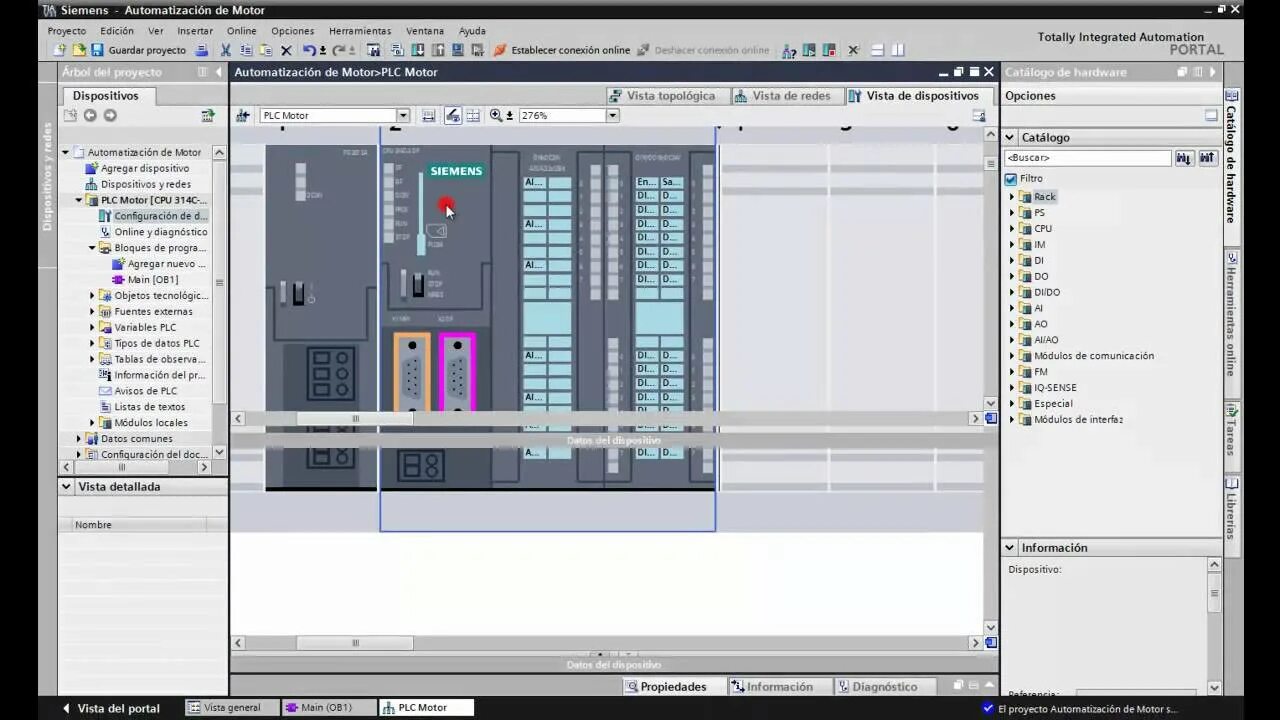Screen dimensions: 1280x720
Task: Select Avisos de PLC in tree
Action: (x=145, y=391)
